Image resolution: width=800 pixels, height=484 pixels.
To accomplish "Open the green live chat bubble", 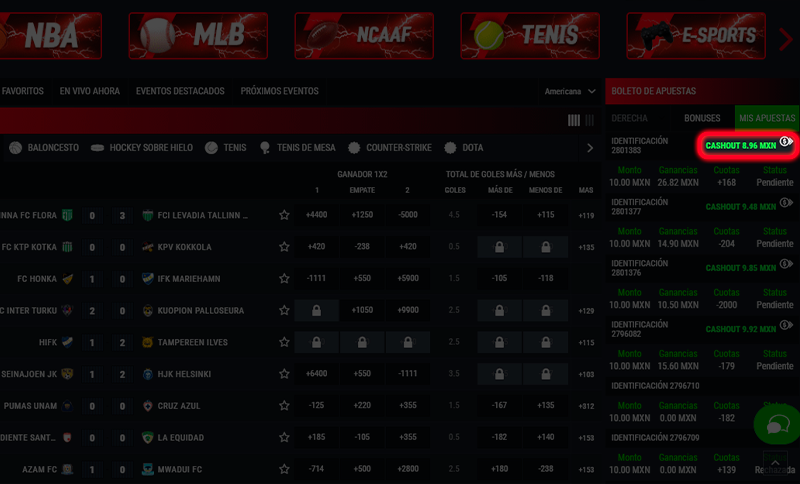I will pyautogui.click(x=777, y=424).
